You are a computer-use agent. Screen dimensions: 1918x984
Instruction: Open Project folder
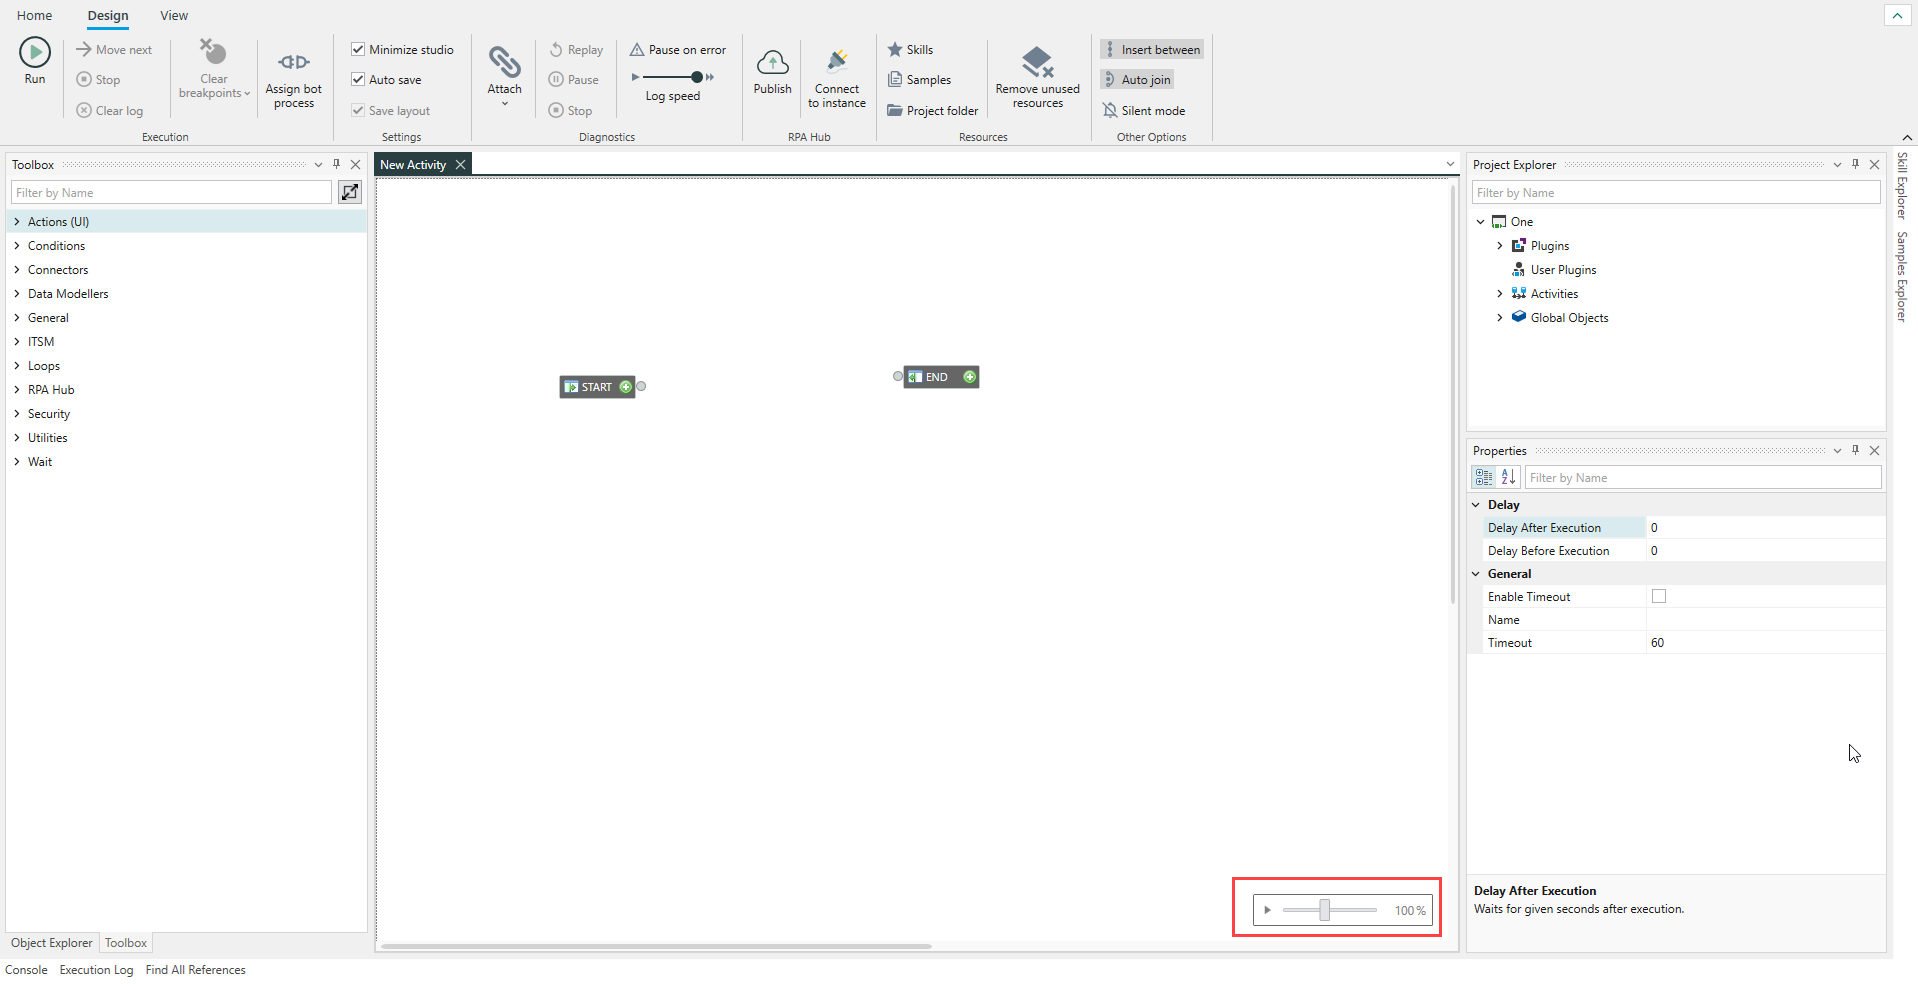point(932,111)
